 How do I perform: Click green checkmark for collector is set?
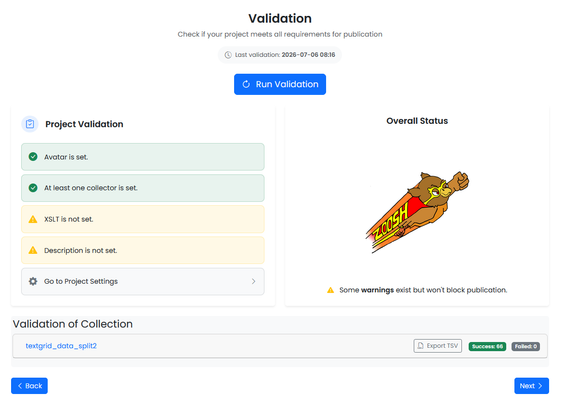click(33, 188)
